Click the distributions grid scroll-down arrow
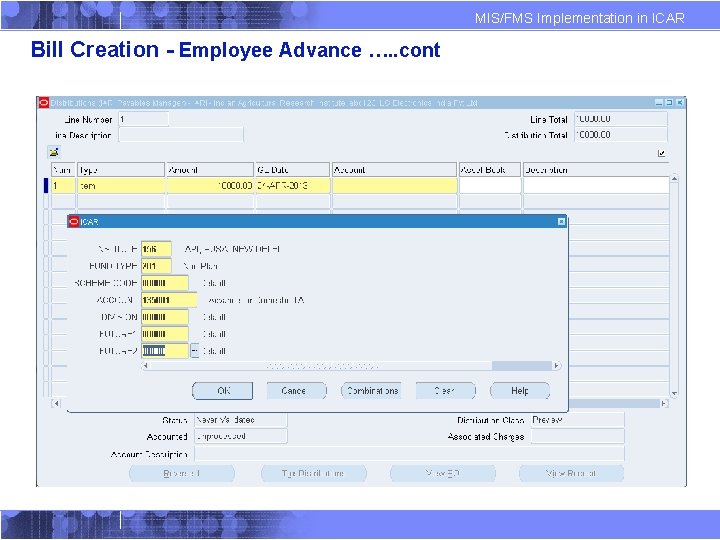Viewport: 720px width, 540px height. click(x=674, y=393)
